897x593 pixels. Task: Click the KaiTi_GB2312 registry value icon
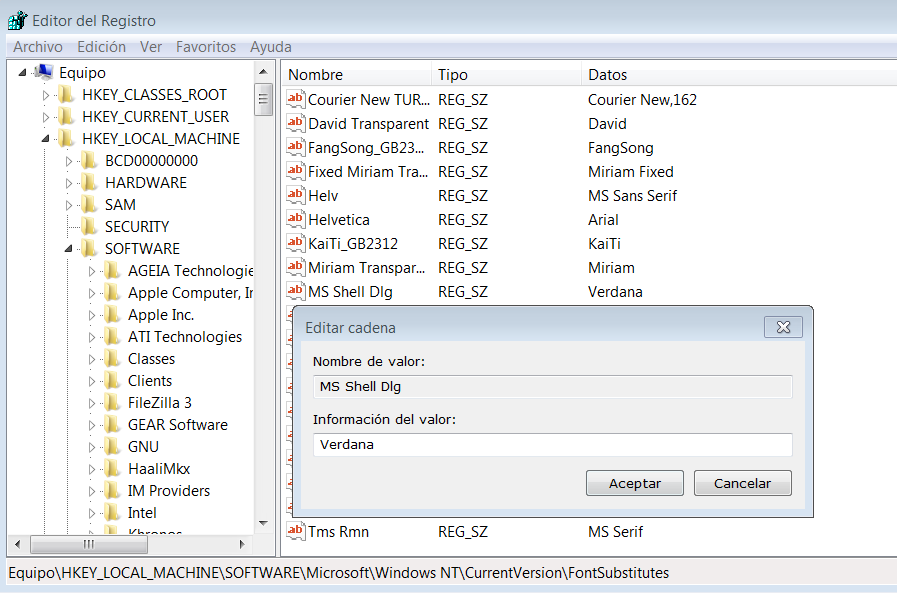pos(295,243)
